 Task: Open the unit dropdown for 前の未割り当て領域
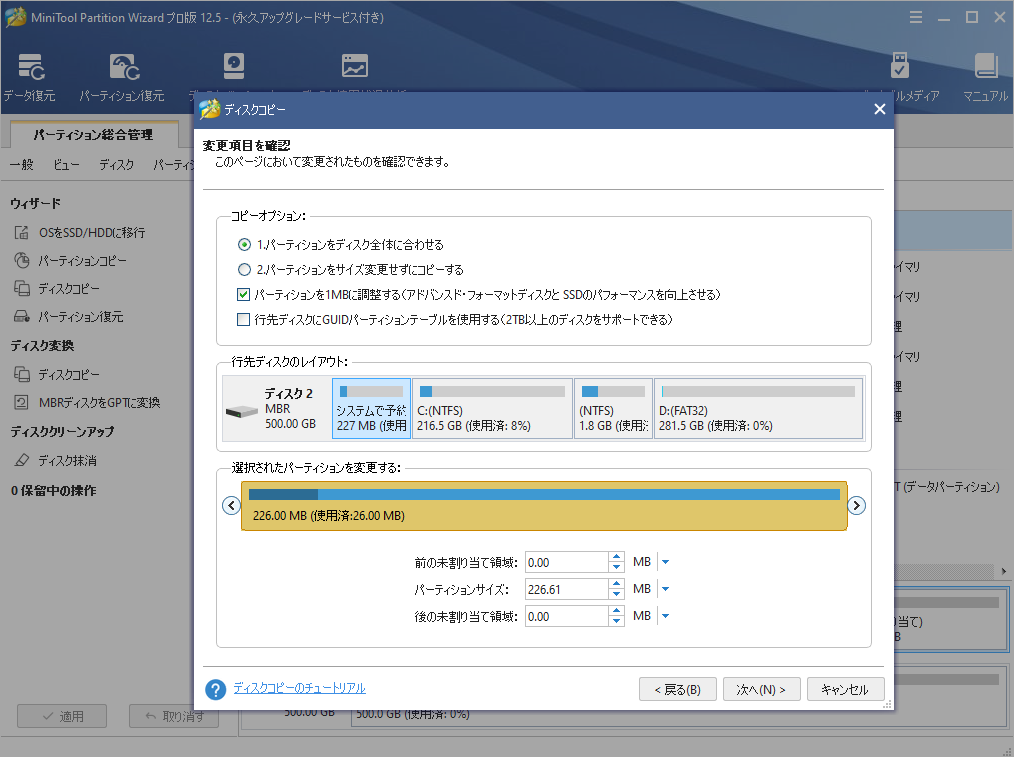665,562
